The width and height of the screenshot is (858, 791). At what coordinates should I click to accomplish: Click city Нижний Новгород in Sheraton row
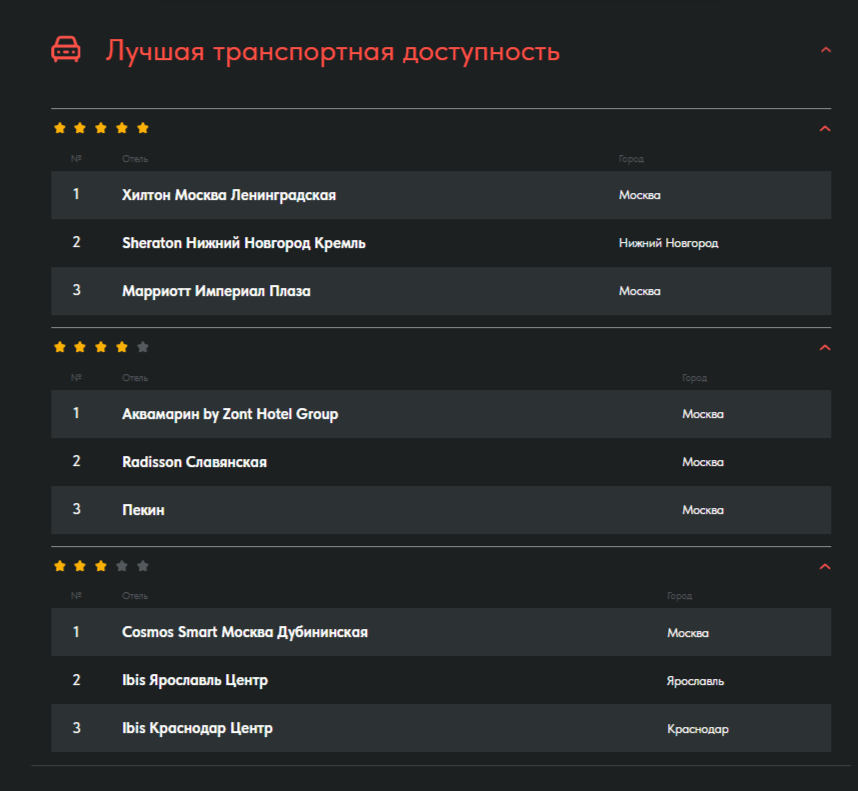(x=668, y=243)
